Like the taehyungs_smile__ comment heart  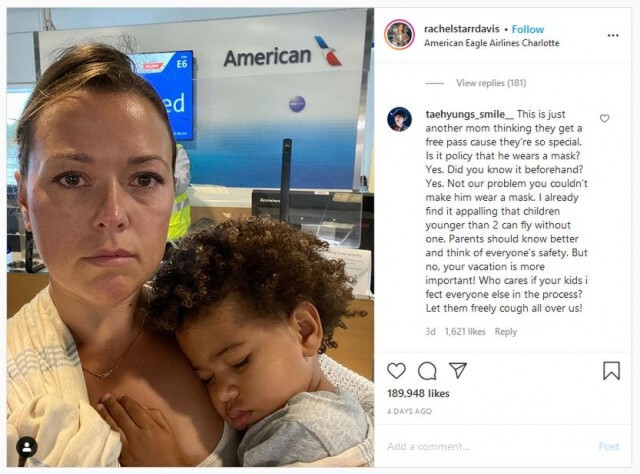(604, 118)
